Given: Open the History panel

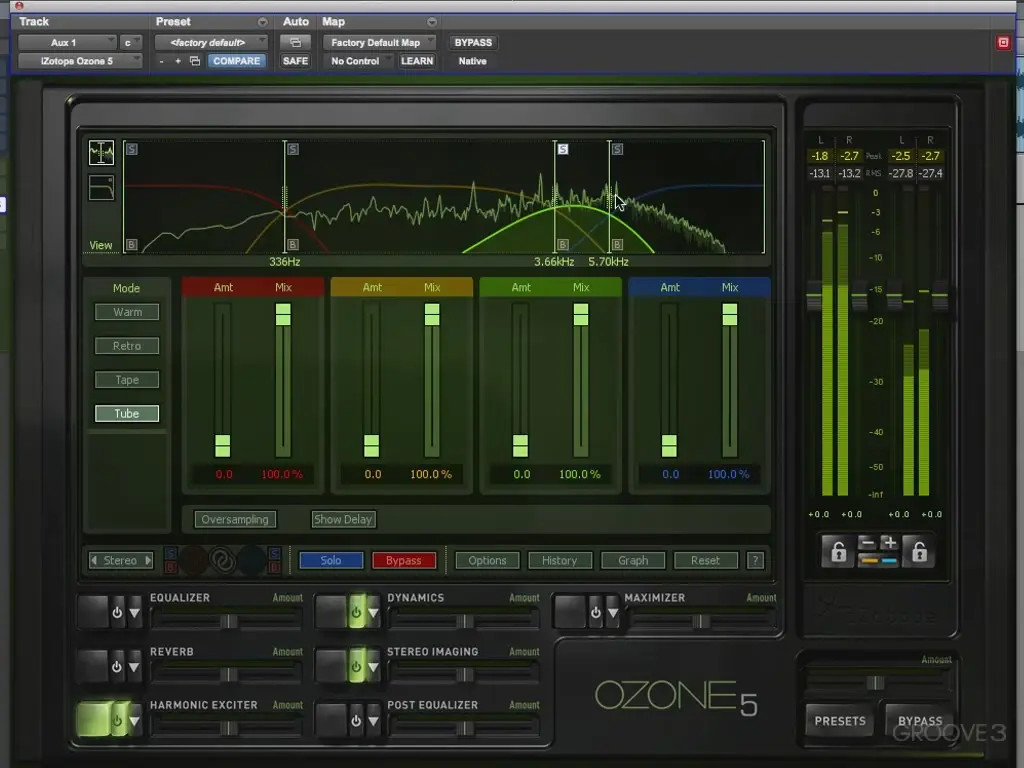Looking at the screenshot, I should point(560,560).
